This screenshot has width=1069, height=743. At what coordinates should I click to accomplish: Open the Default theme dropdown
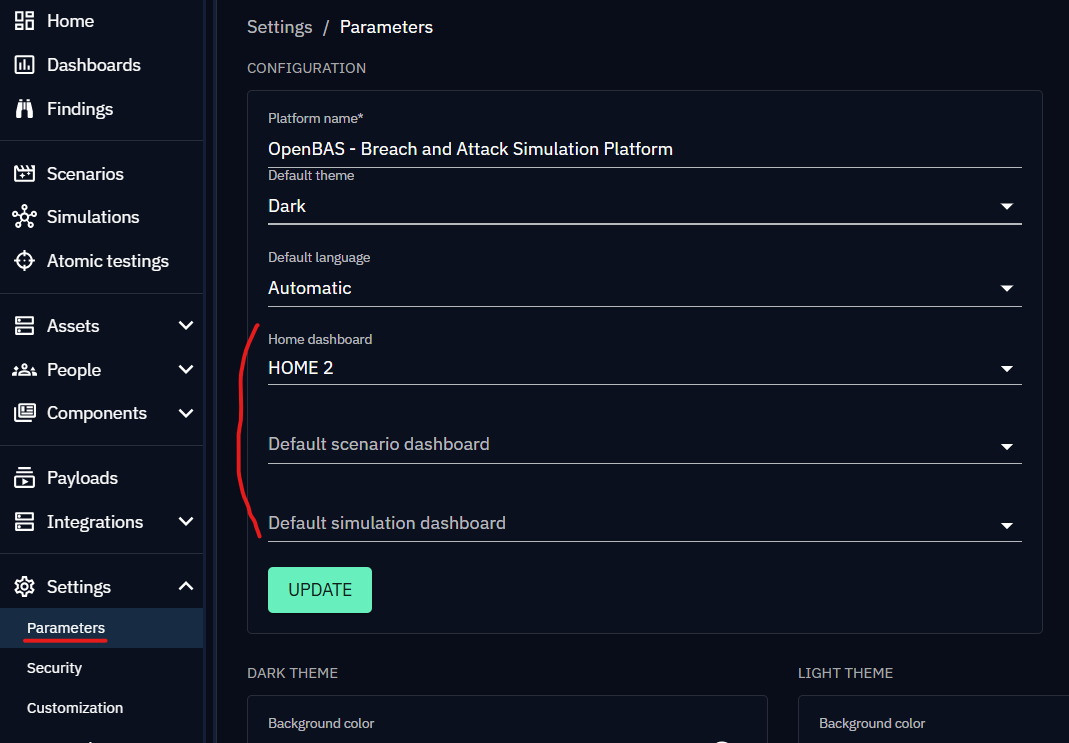coord(1006,207)
